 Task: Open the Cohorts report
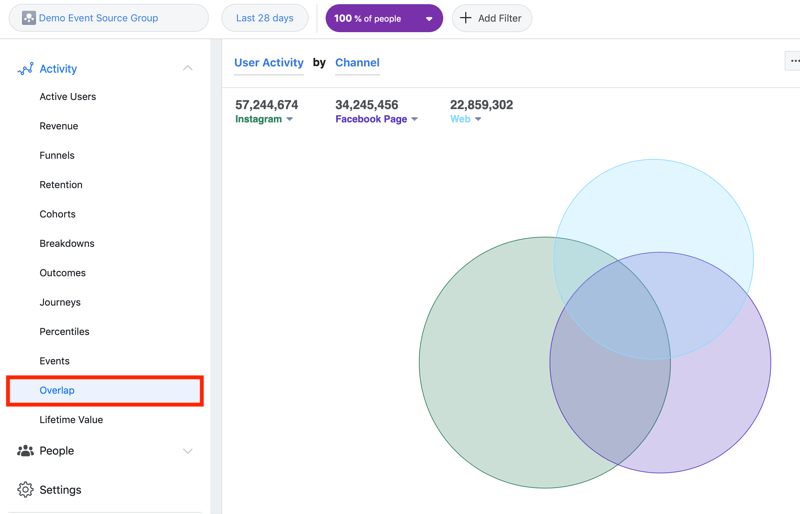point(57,214)
